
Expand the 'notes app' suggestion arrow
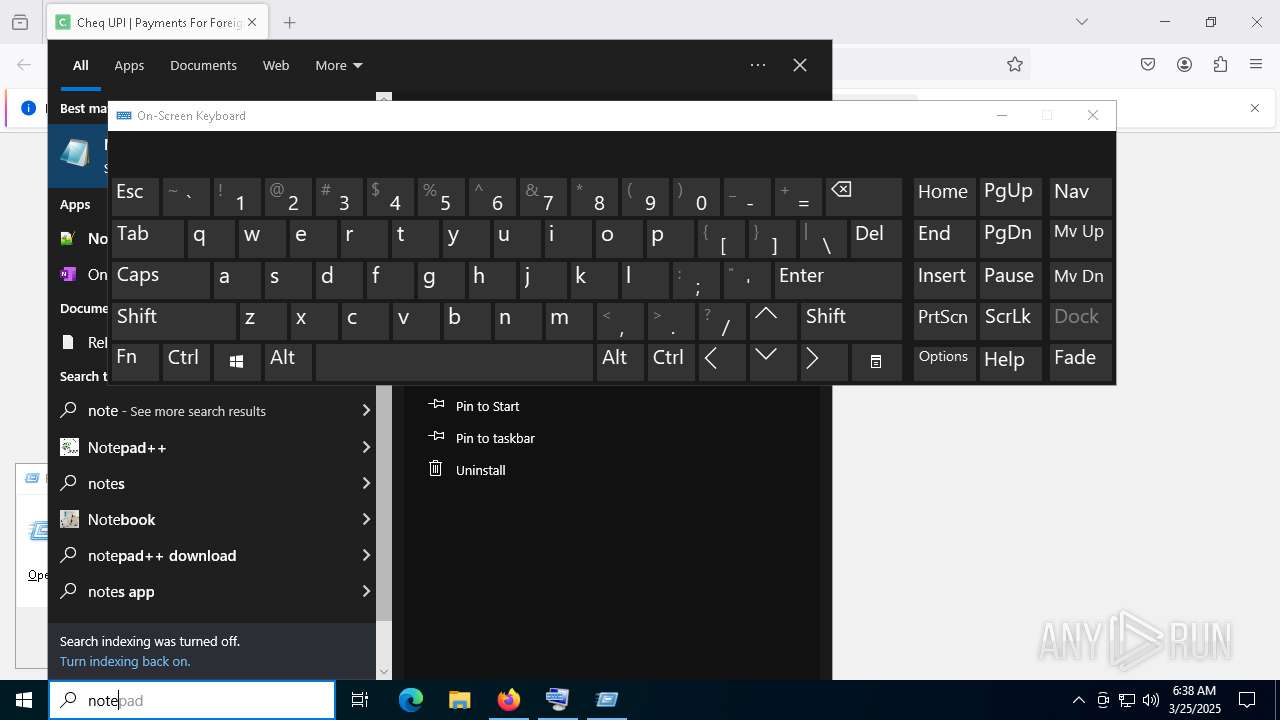click(366, 591)
